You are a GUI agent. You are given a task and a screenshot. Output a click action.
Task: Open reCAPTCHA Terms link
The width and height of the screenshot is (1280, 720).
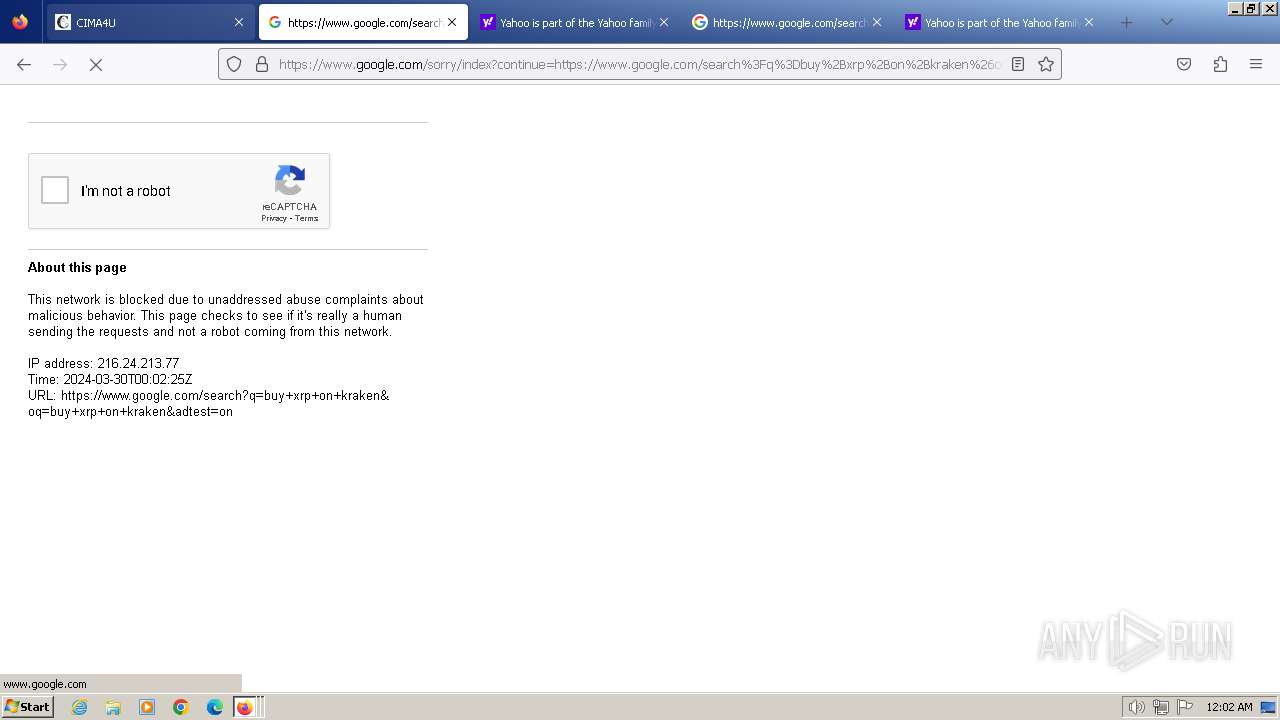point(306,218)
